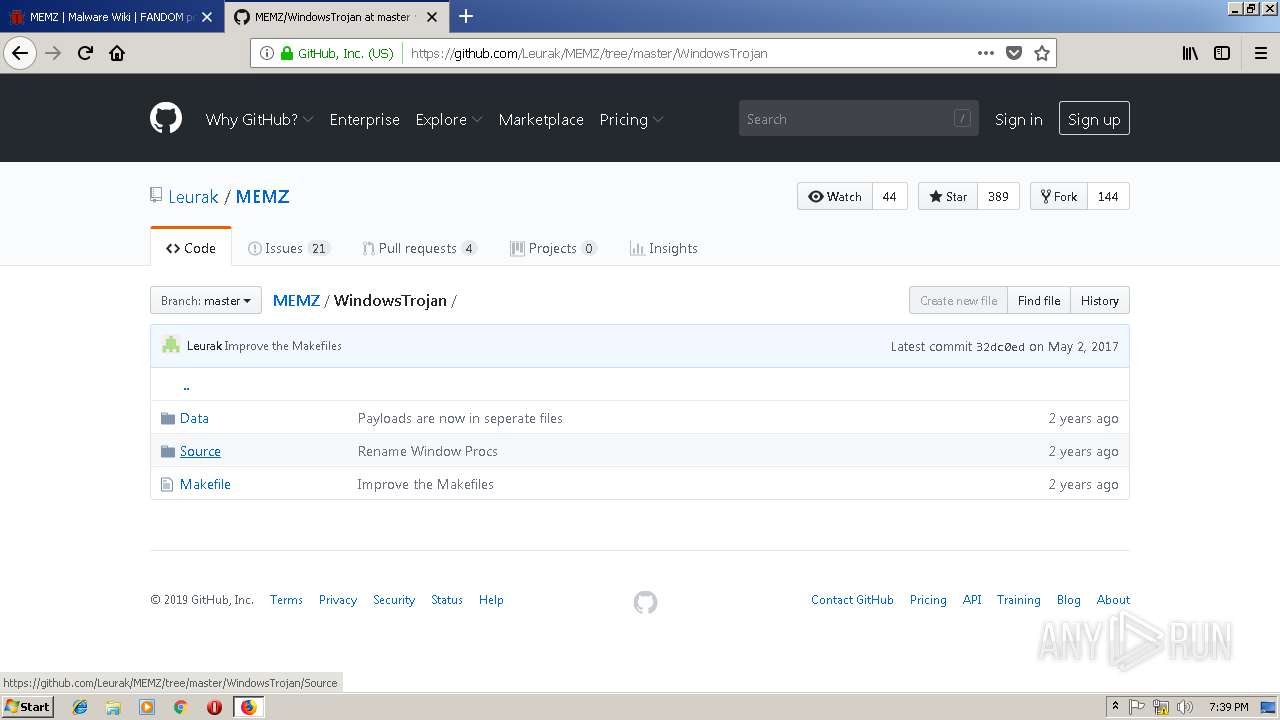1280x720 pixels.
Task: Open the Data folder link
Action: (194, 418)
